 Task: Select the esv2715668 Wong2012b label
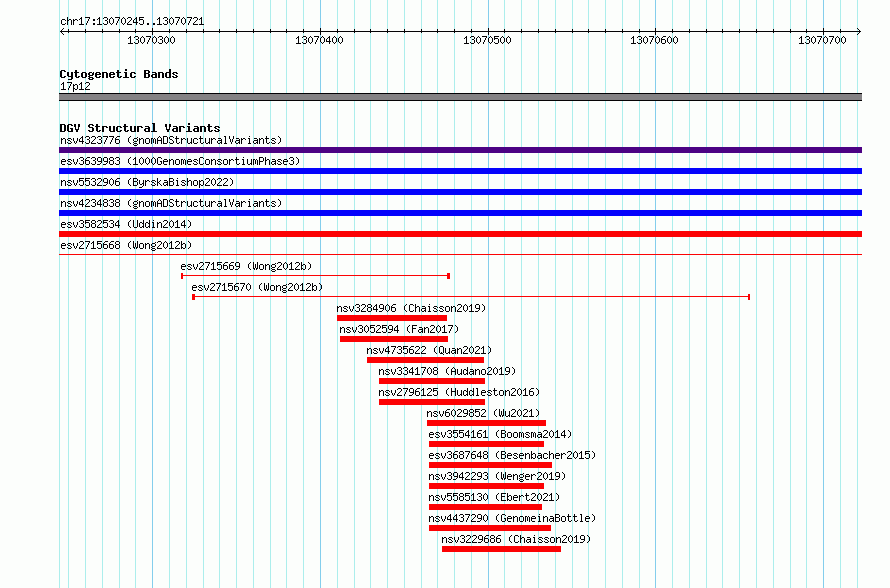click(126, 245)
